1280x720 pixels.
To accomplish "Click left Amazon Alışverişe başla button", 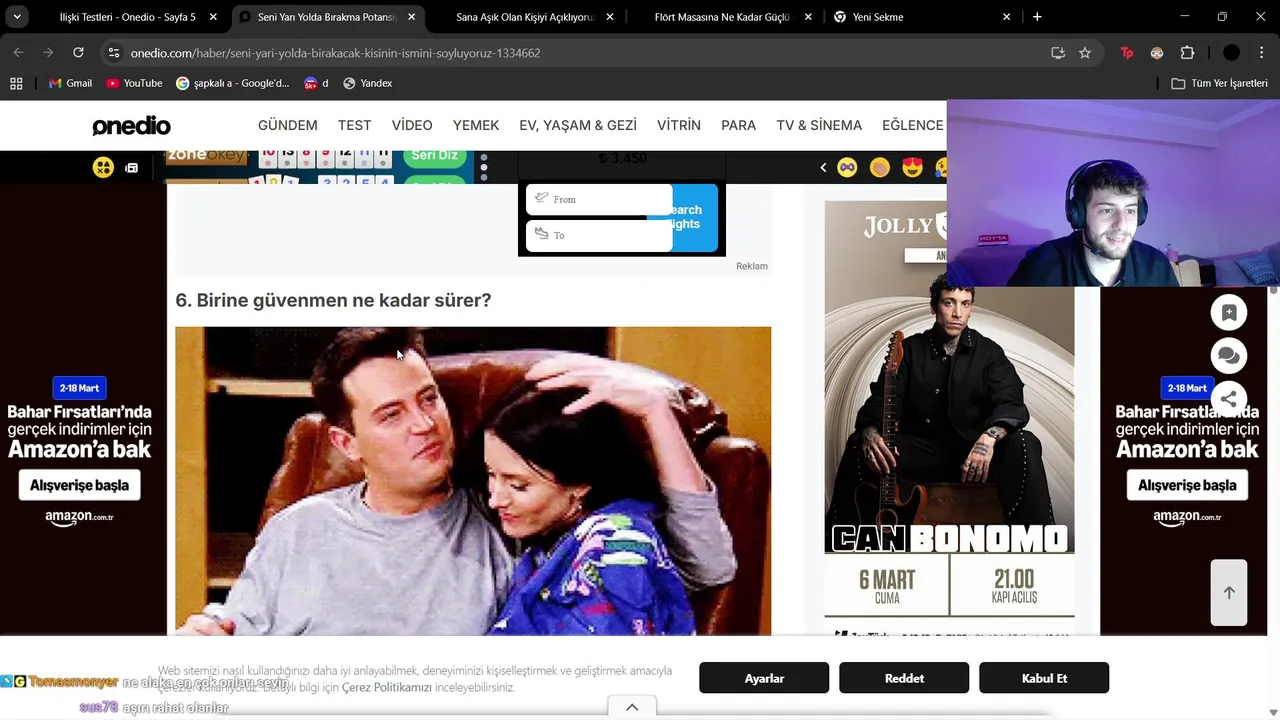I will 79,485.
